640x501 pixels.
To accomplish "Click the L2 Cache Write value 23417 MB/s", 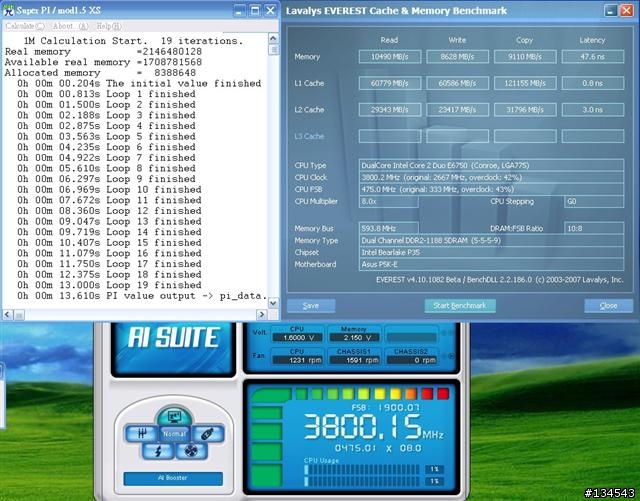I will pyautogui.click(x=458, y=110).
